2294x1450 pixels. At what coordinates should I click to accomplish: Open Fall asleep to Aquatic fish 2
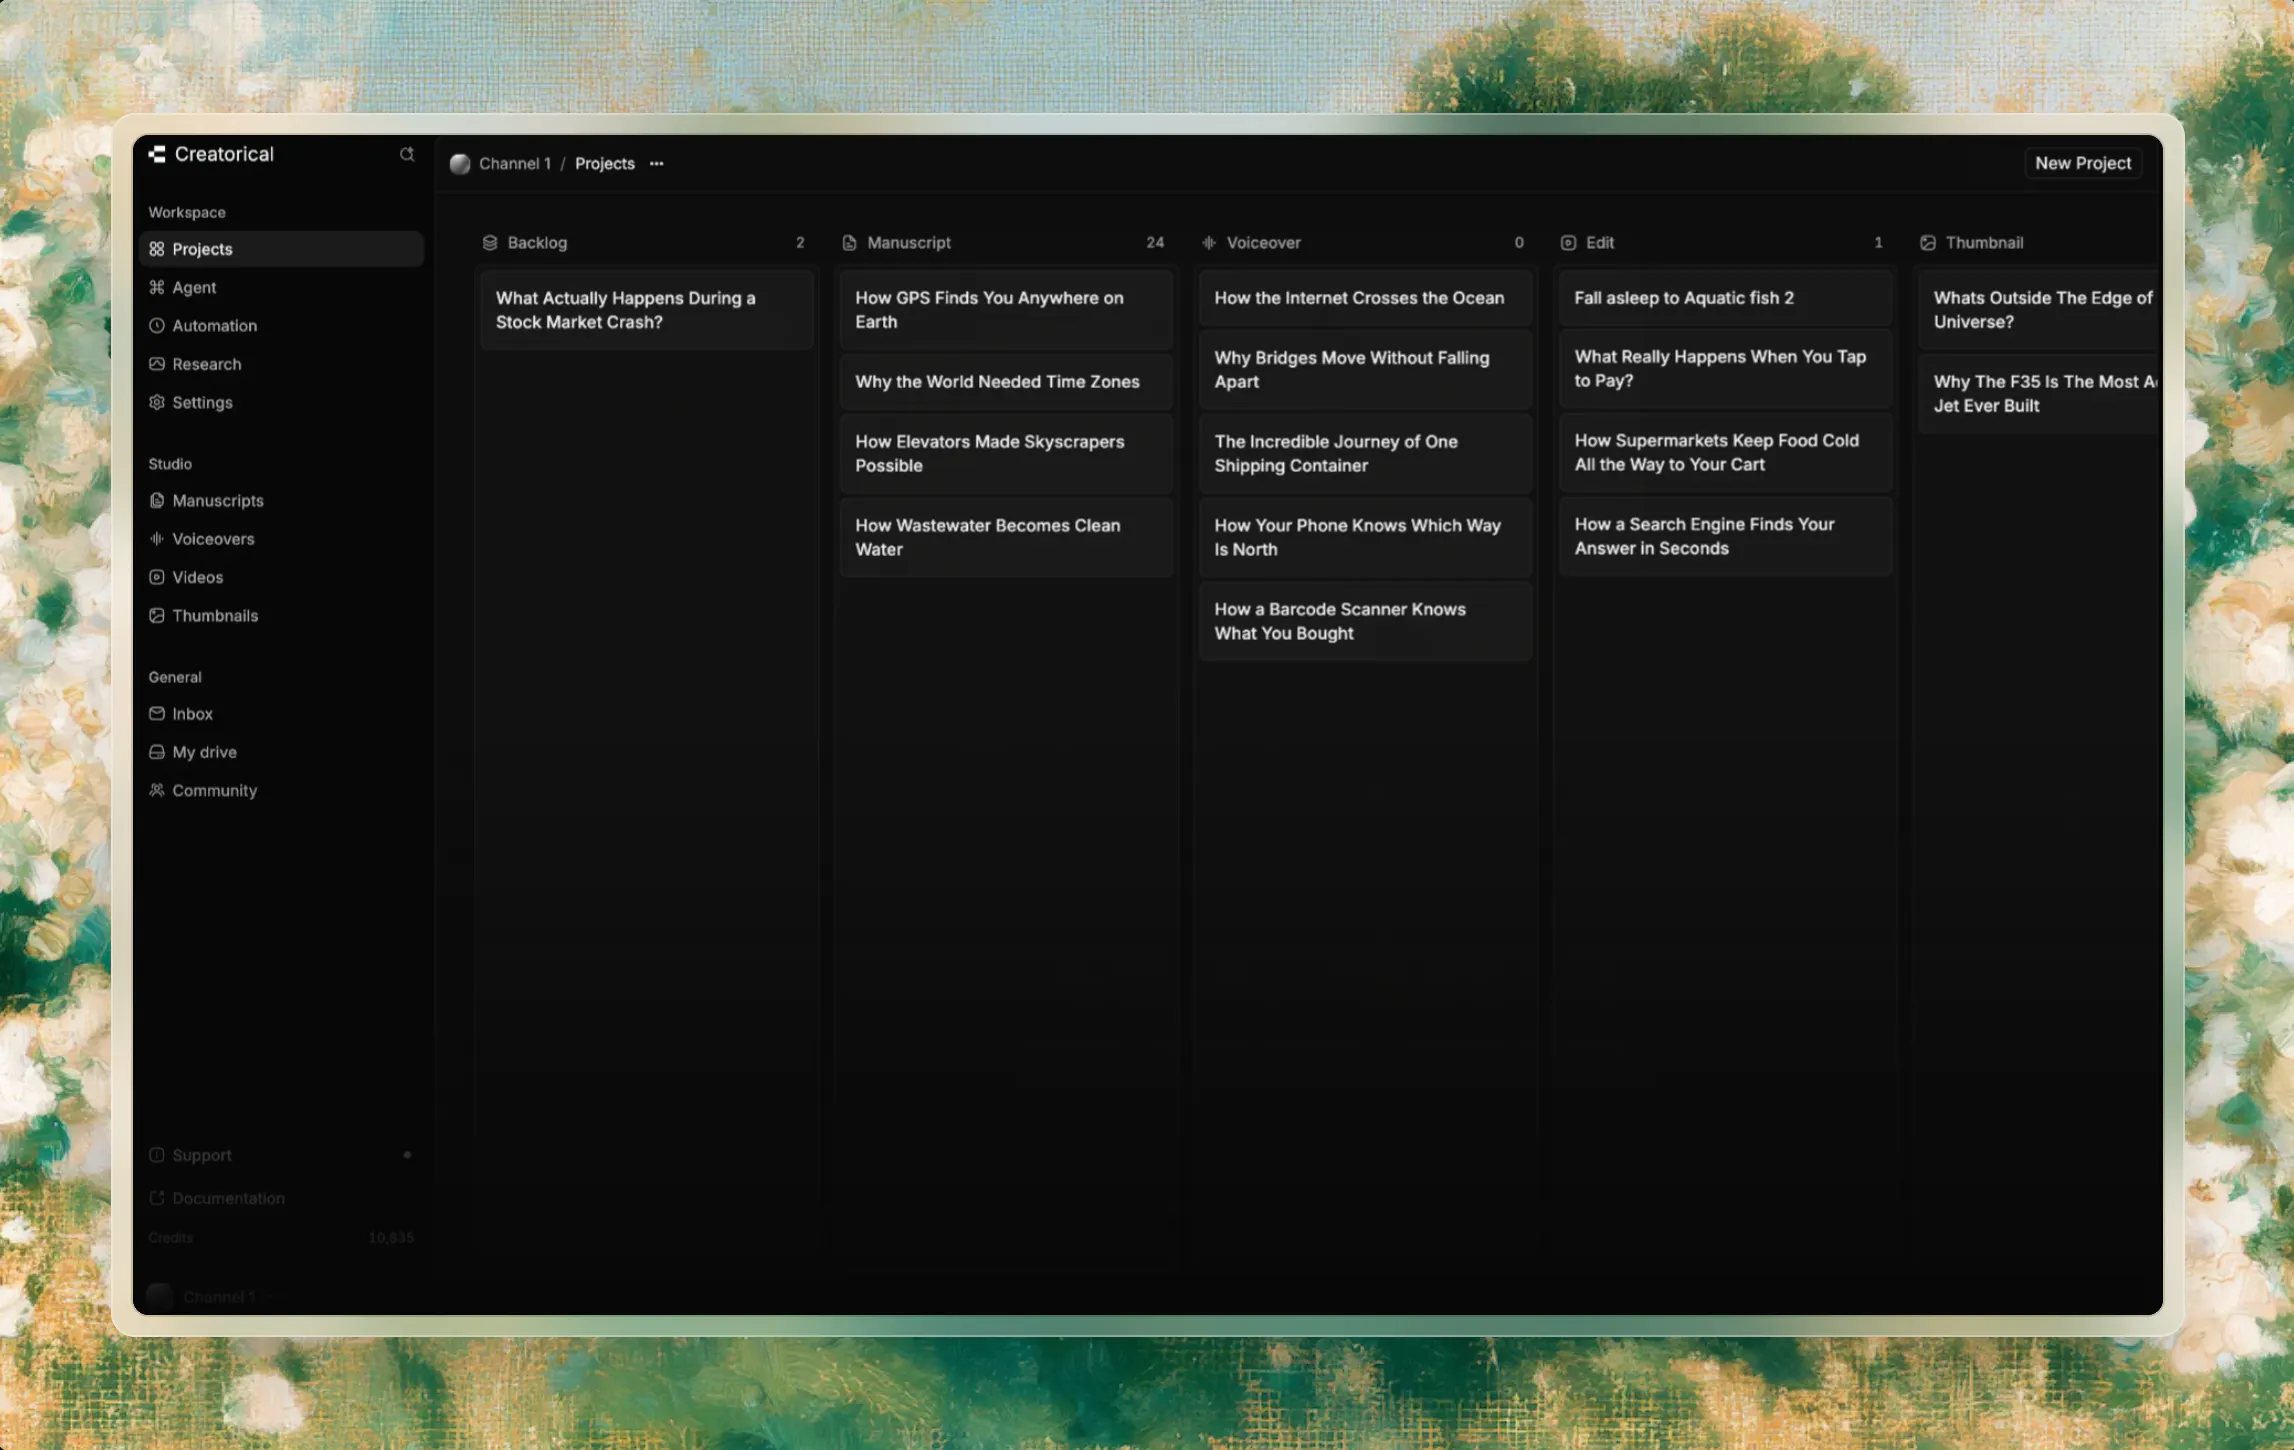coord(1725,298)
